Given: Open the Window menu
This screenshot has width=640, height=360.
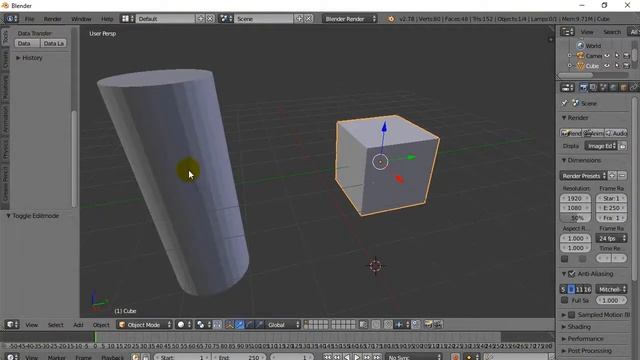Looking at the screenshot, I should click(x=81, y=19).
